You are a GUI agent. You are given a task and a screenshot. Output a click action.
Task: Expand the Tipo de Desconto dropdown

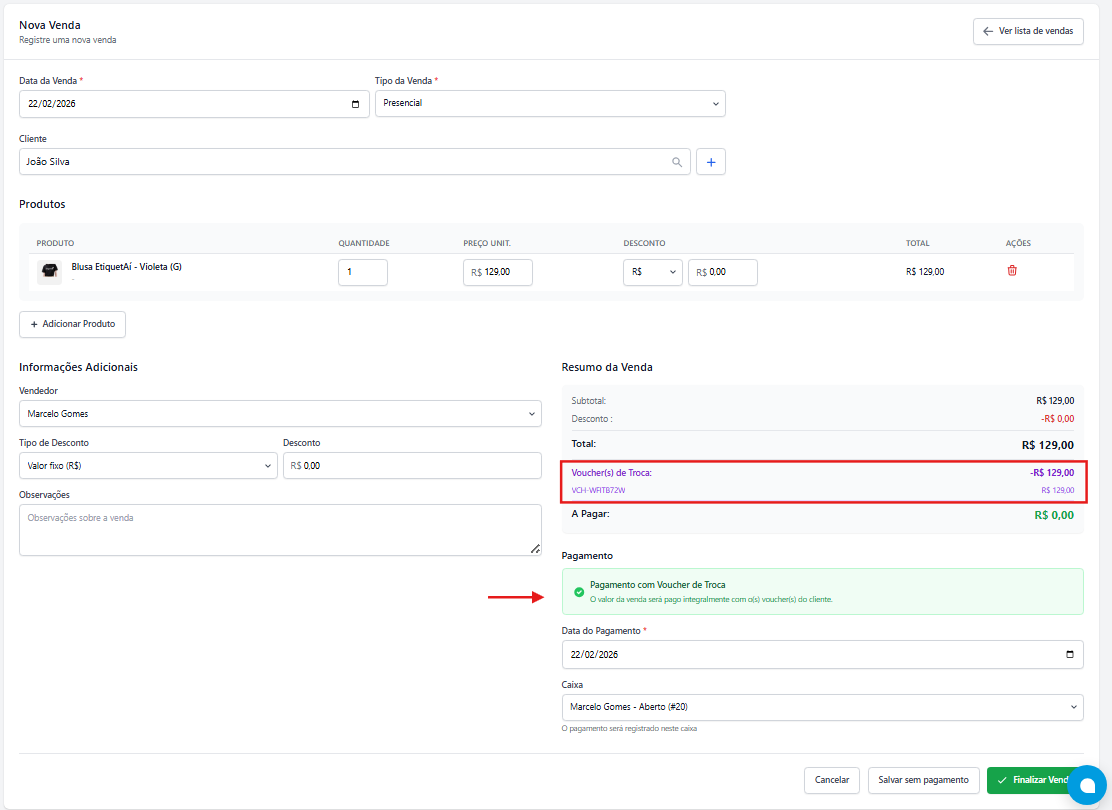click(x=148, y=466)
